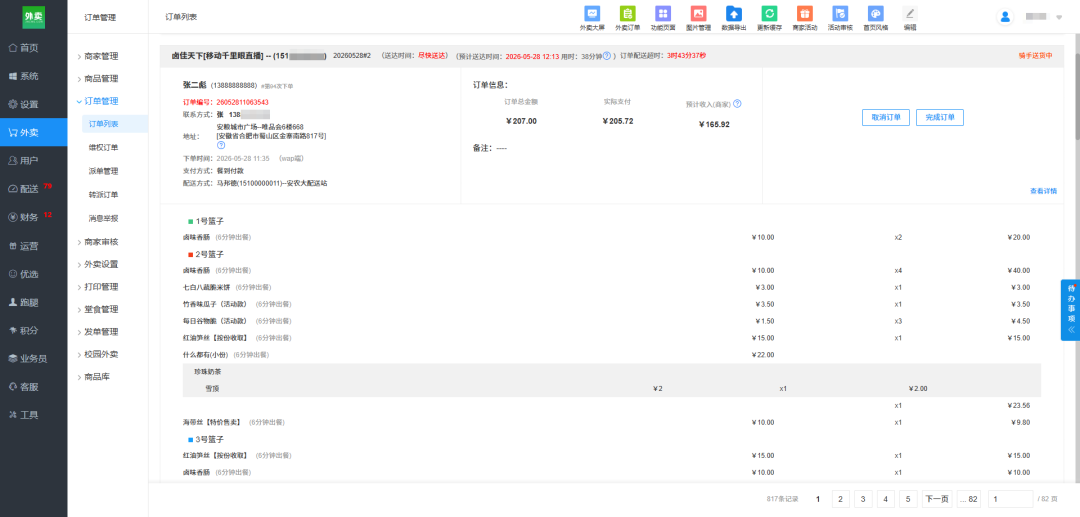This screenshot has height=517, width=1080.
Task: Expand the 外卖设置 menu group
Action: coord(101,264)
